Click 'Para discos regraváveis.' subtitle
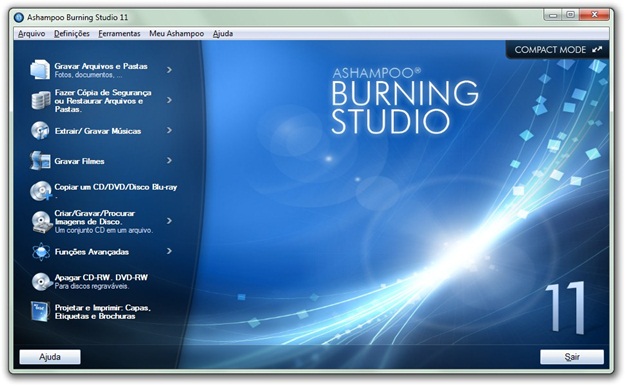The width and height of the screenshot is (625, 386). [x=92, y=286]
